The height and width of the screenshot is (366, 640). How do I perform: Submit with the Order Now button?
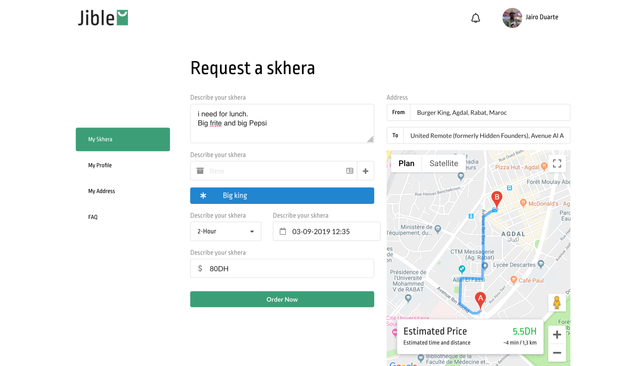point(282,299)
